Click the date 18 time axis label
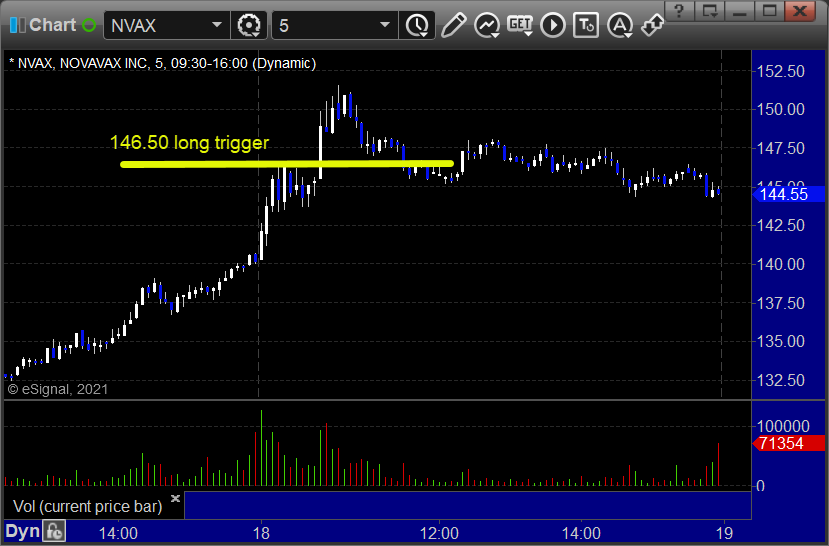This screenshot has width=829, height=546. click(x=261, y=533)
